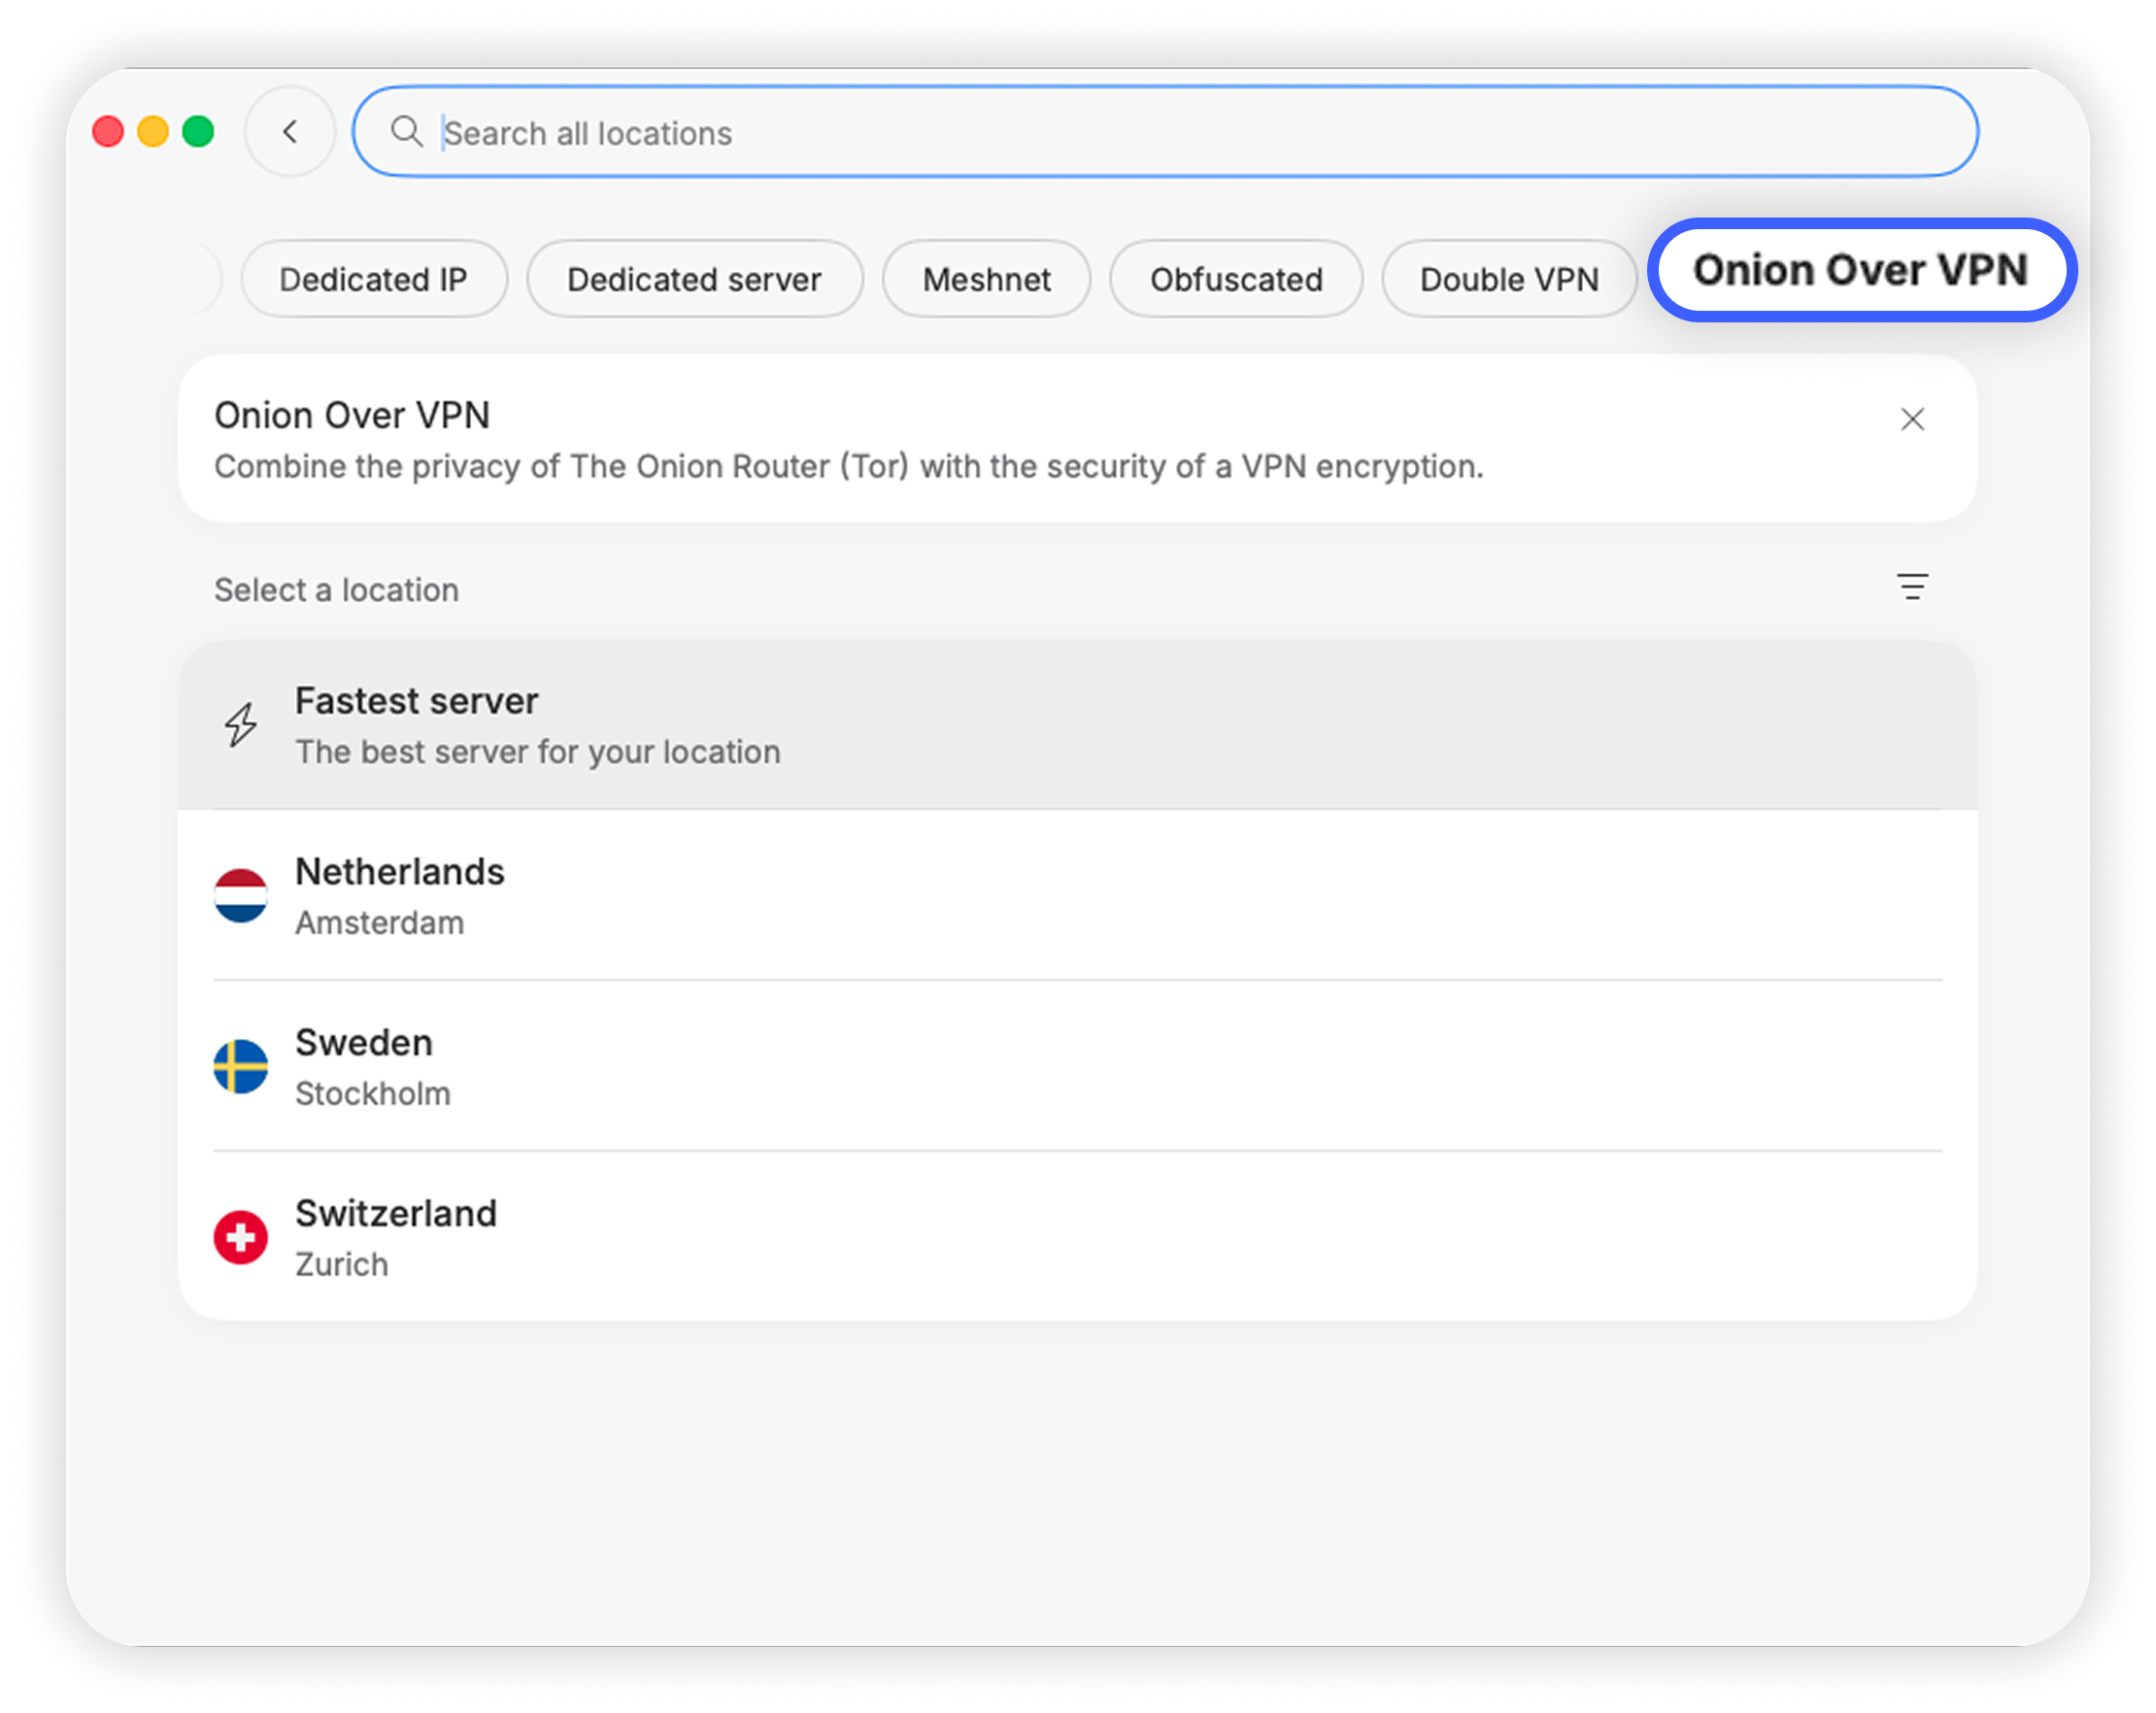Switch to the Obfuscated category
This screenshot has height=1713, width=2156.
pyautogui.click(x=1236, y=279)
